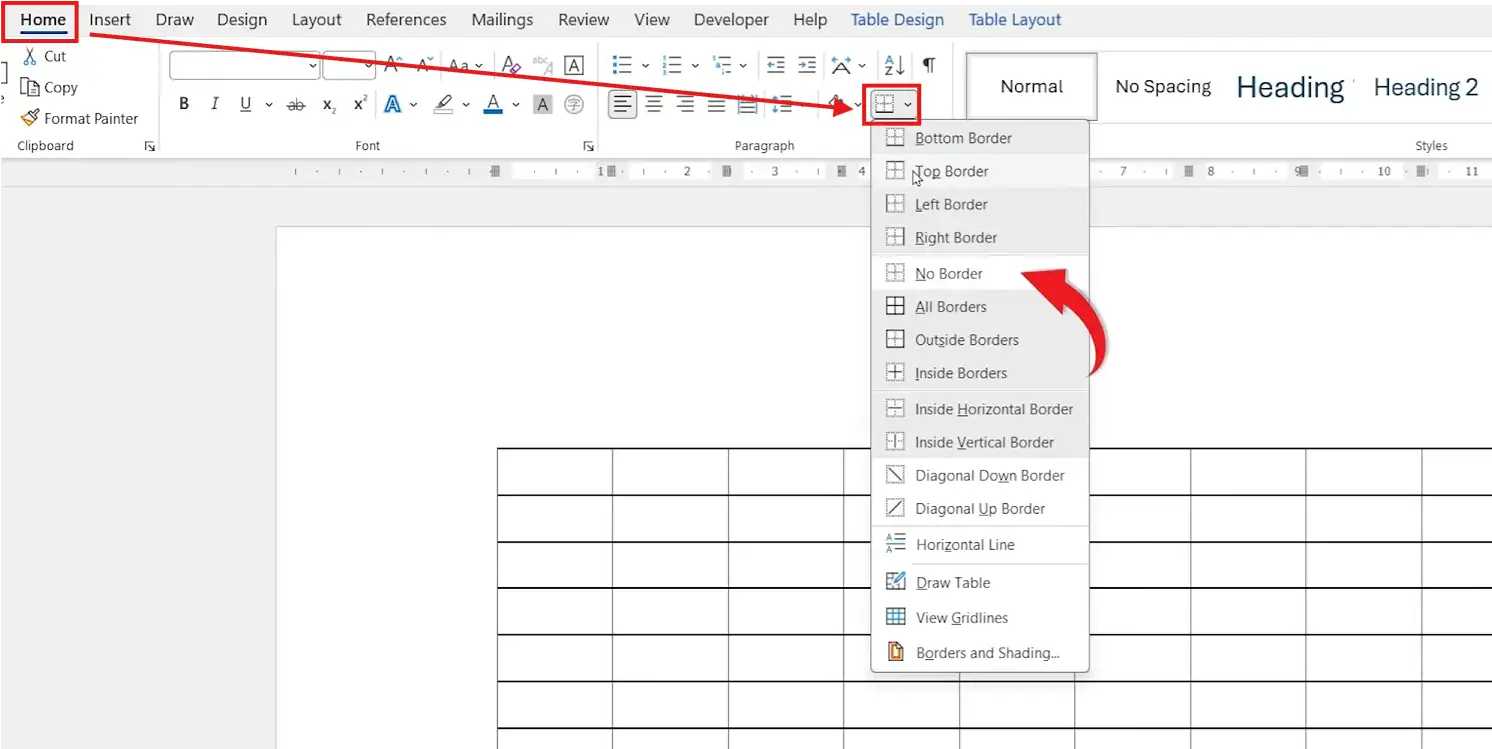Viewport: 1492px width, 749px height.
Task: Sort the selection A to Z
Action: (x=894, y=65)
